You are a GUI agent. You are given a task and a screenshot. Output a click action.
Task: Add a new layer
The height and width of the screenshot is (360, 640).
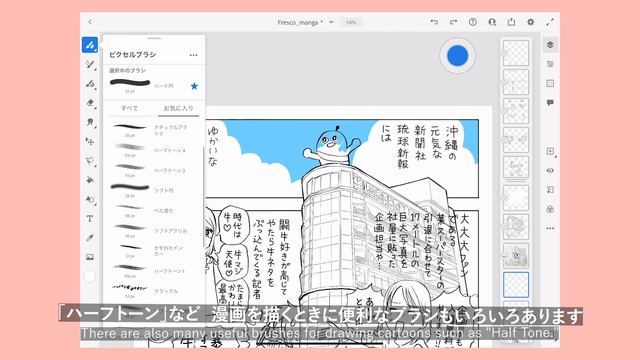(550, 151)
